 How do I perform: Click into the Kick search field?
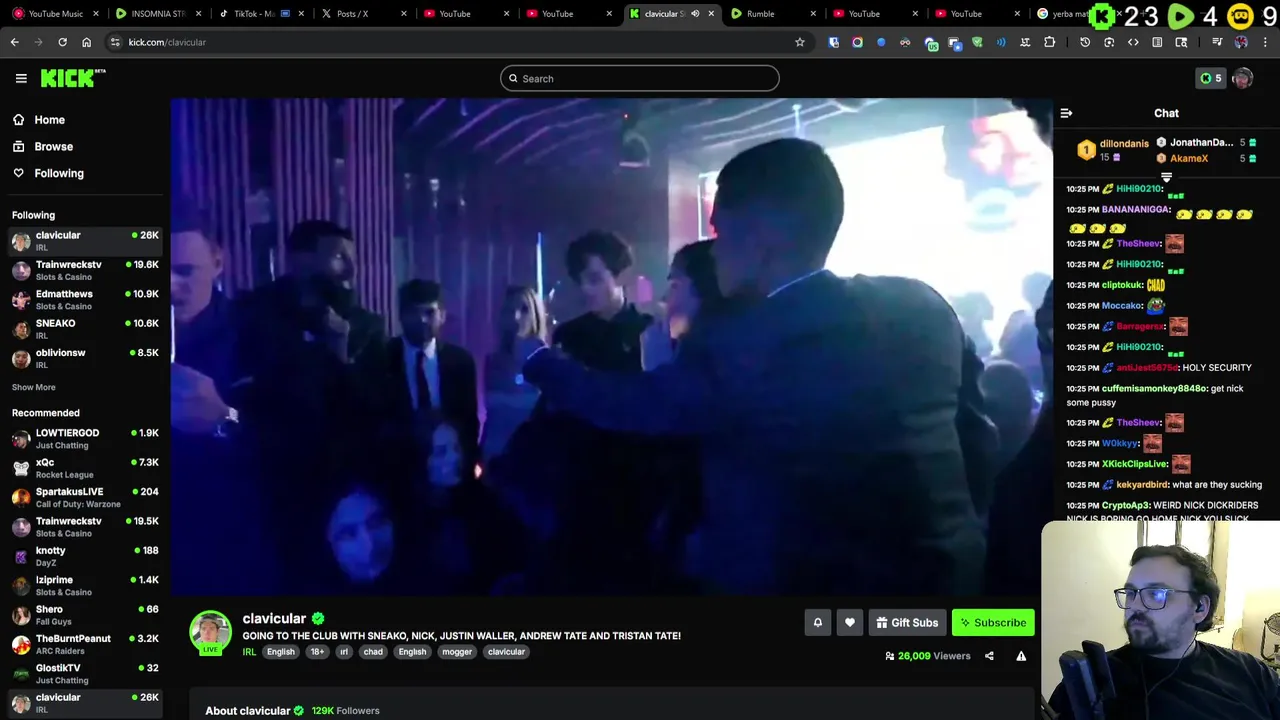coord(640,78)
